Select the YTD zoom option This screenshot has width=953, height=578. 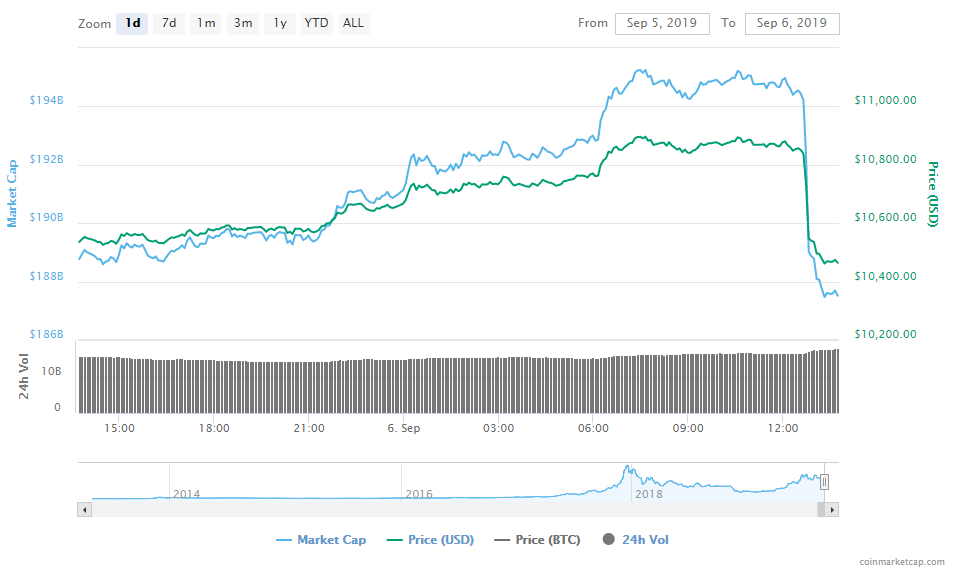316,23
